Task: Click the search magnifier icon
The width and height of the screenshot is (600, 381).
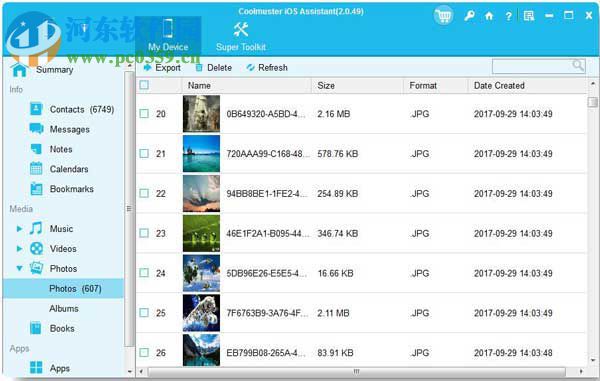Action: pyautogui.click(x=578, y=65)
